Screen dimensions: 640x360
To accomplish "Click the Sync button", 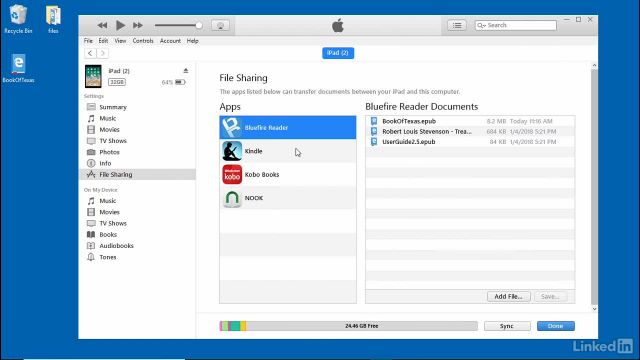I will click(x=507, y=326).
